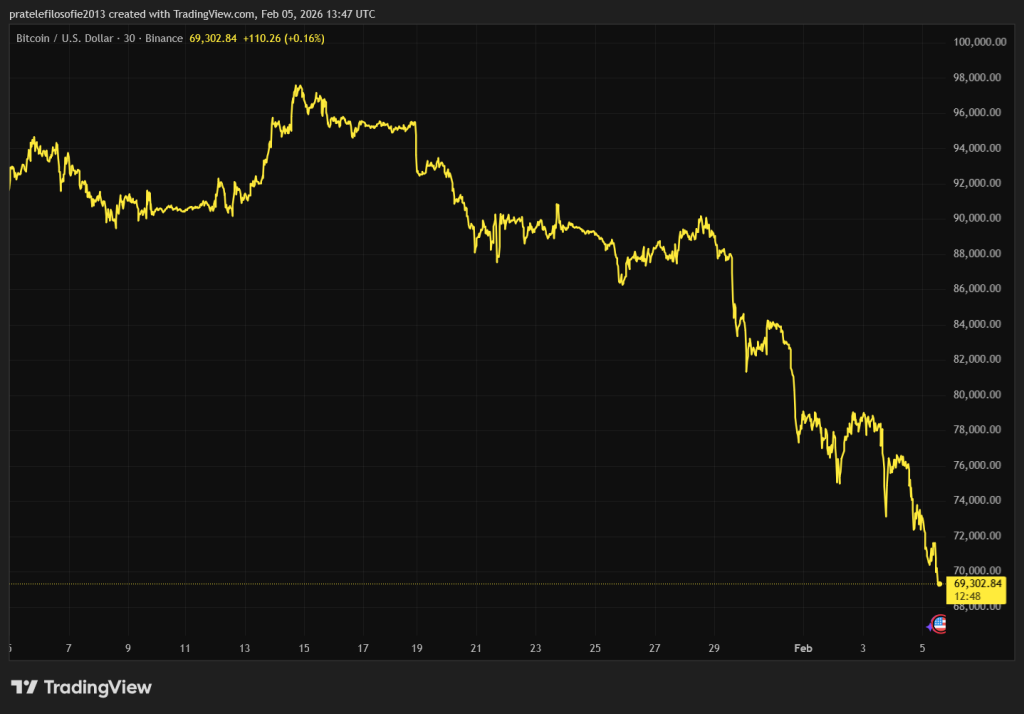The image size is (1024, 714).
Task: Click the 12:48 countdown on the price tag
Action: click(966, 595)
